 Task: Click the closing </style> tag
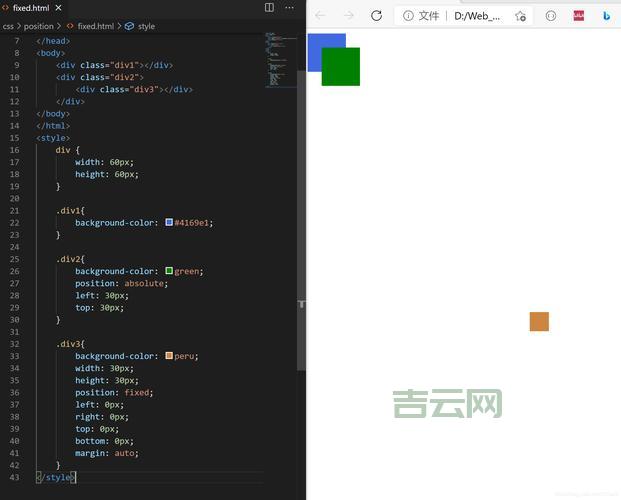[55, 477]
